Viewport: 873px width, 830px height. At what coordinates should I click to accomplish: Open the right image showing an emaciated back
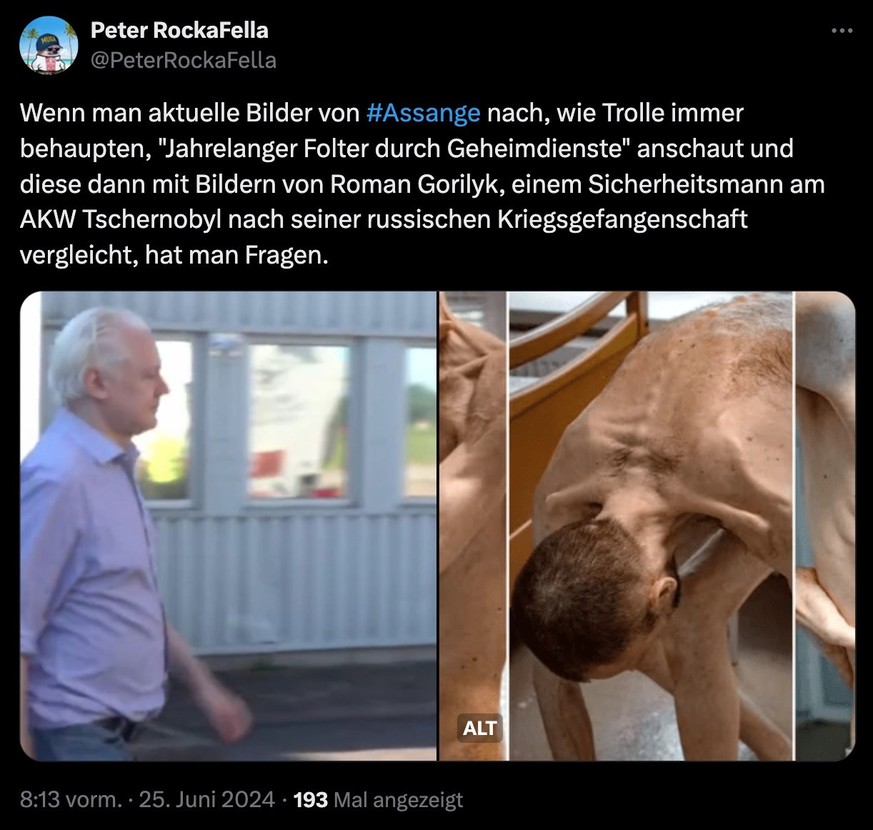(650, 526)
